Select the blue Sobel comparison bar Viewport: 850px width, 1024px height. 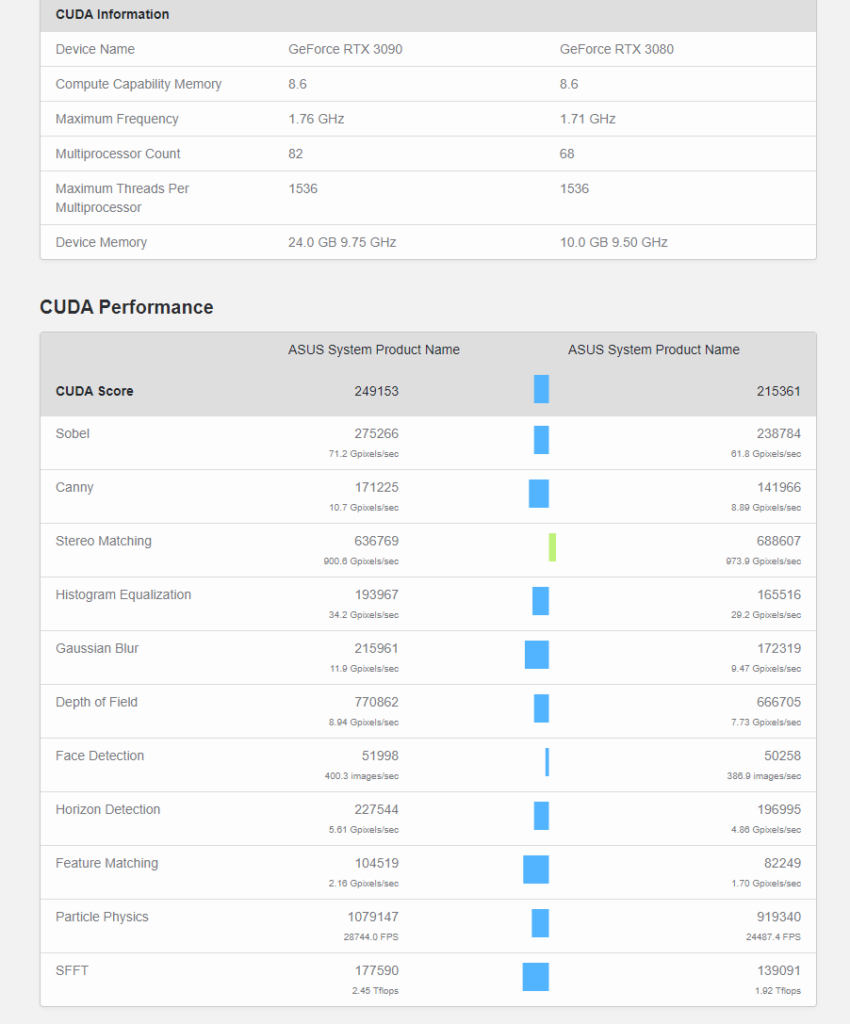pos(541,440)
